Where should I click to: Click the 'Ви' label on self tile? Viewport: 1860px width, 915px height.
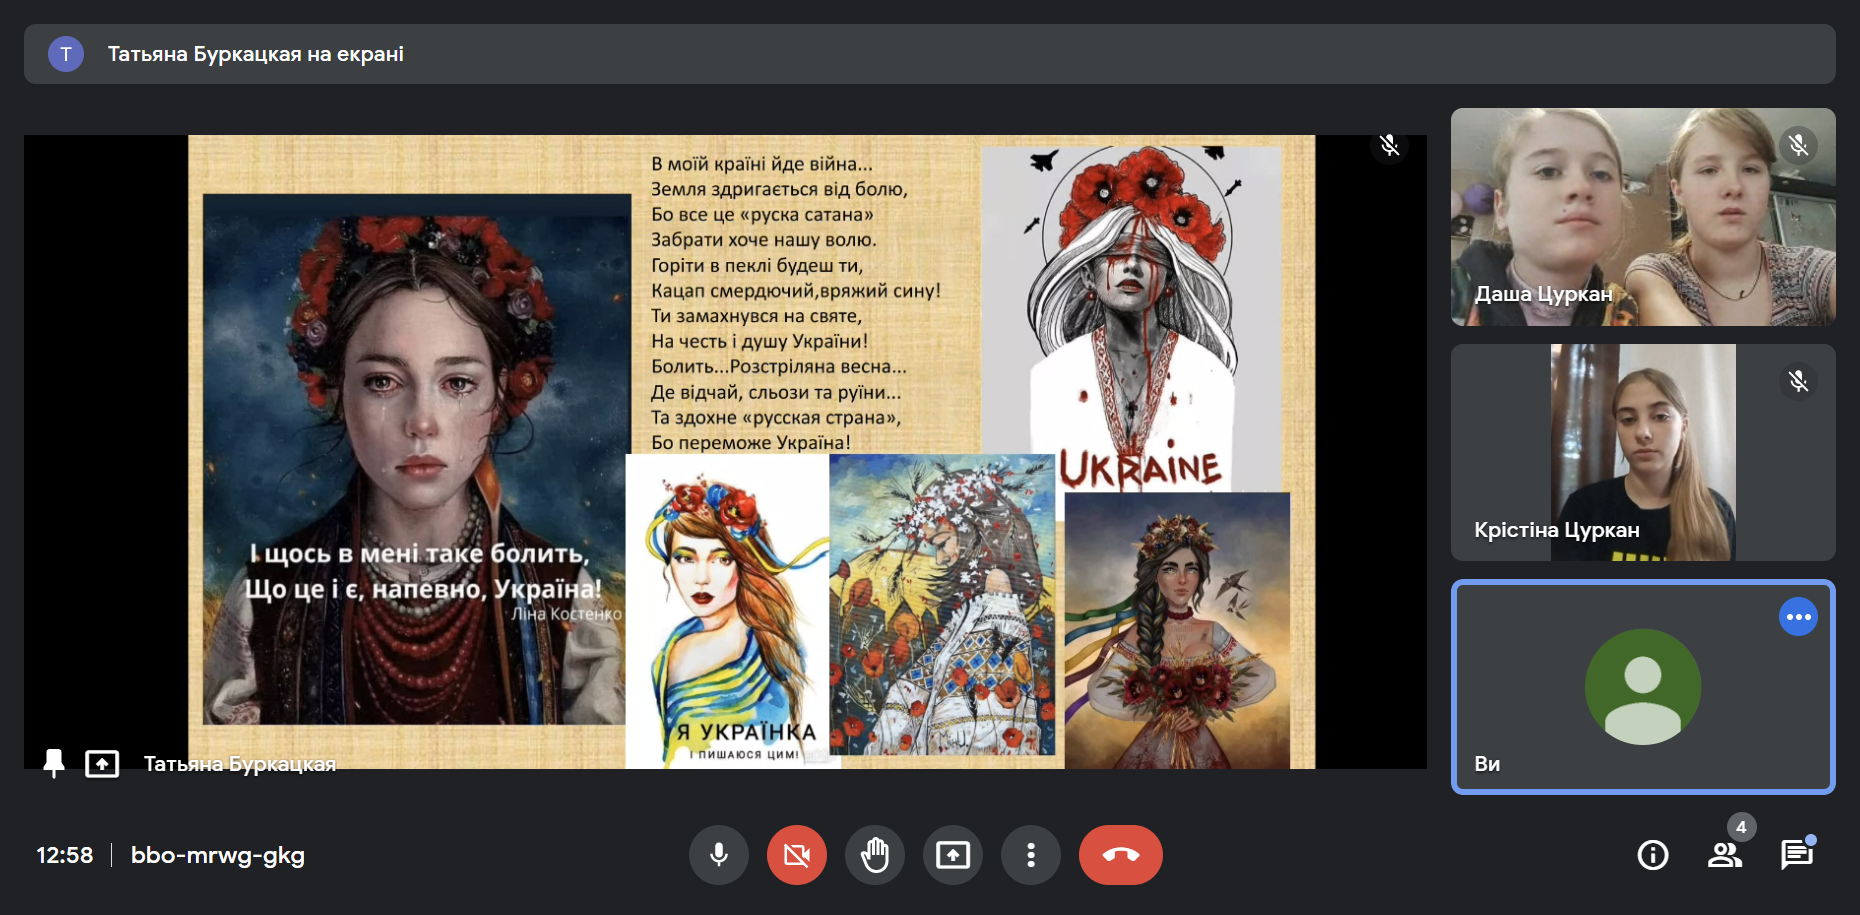click(x=1487, y=764)
